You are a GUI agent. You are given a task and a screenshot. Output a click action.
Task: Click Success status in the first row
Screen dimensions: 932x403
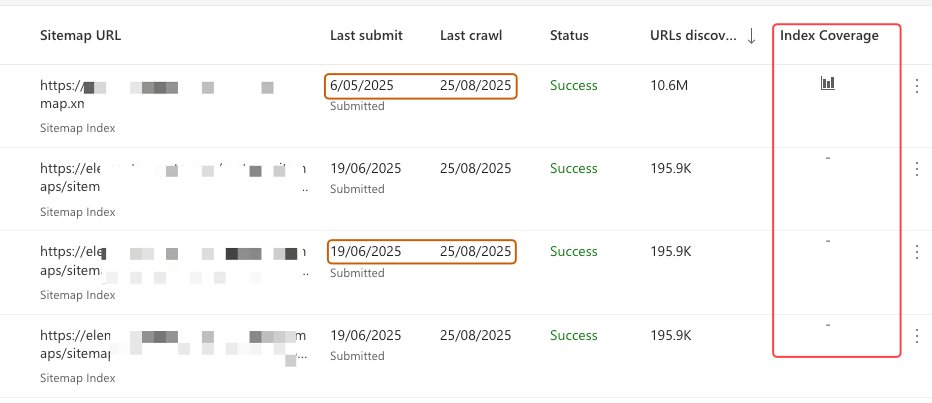click(574, 86)
